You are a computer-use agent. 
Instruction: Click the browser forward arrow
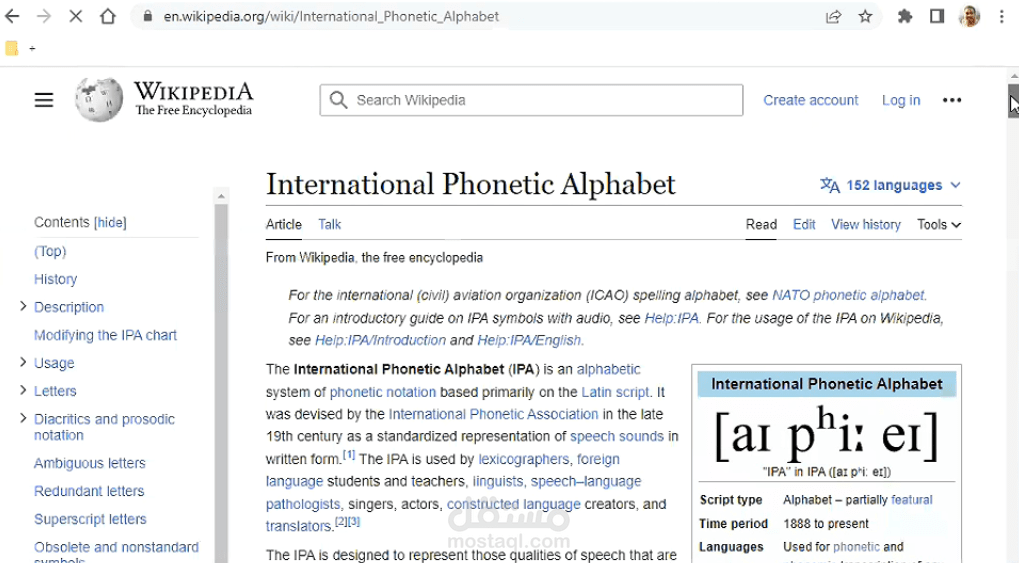[x=44, y=16]
